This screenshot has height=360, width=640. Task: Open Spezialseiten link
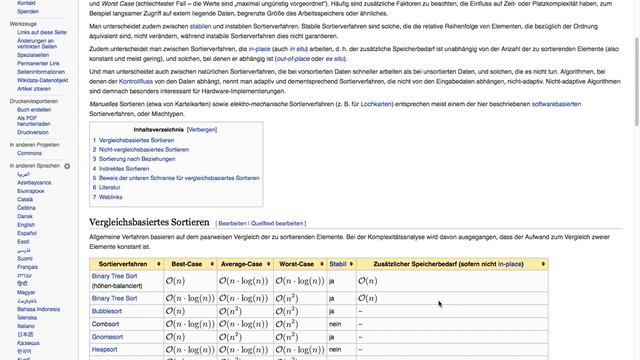pos(33,55)
